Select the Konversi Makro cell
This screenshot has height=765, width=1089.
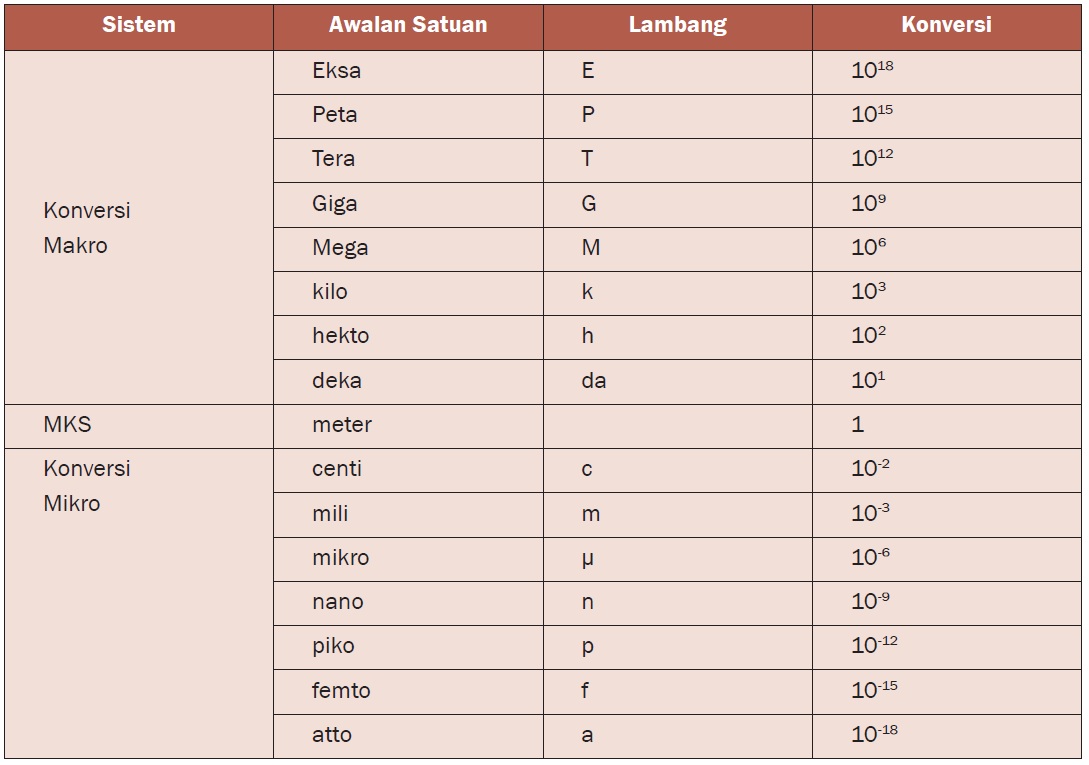click(x=87, y=228)
